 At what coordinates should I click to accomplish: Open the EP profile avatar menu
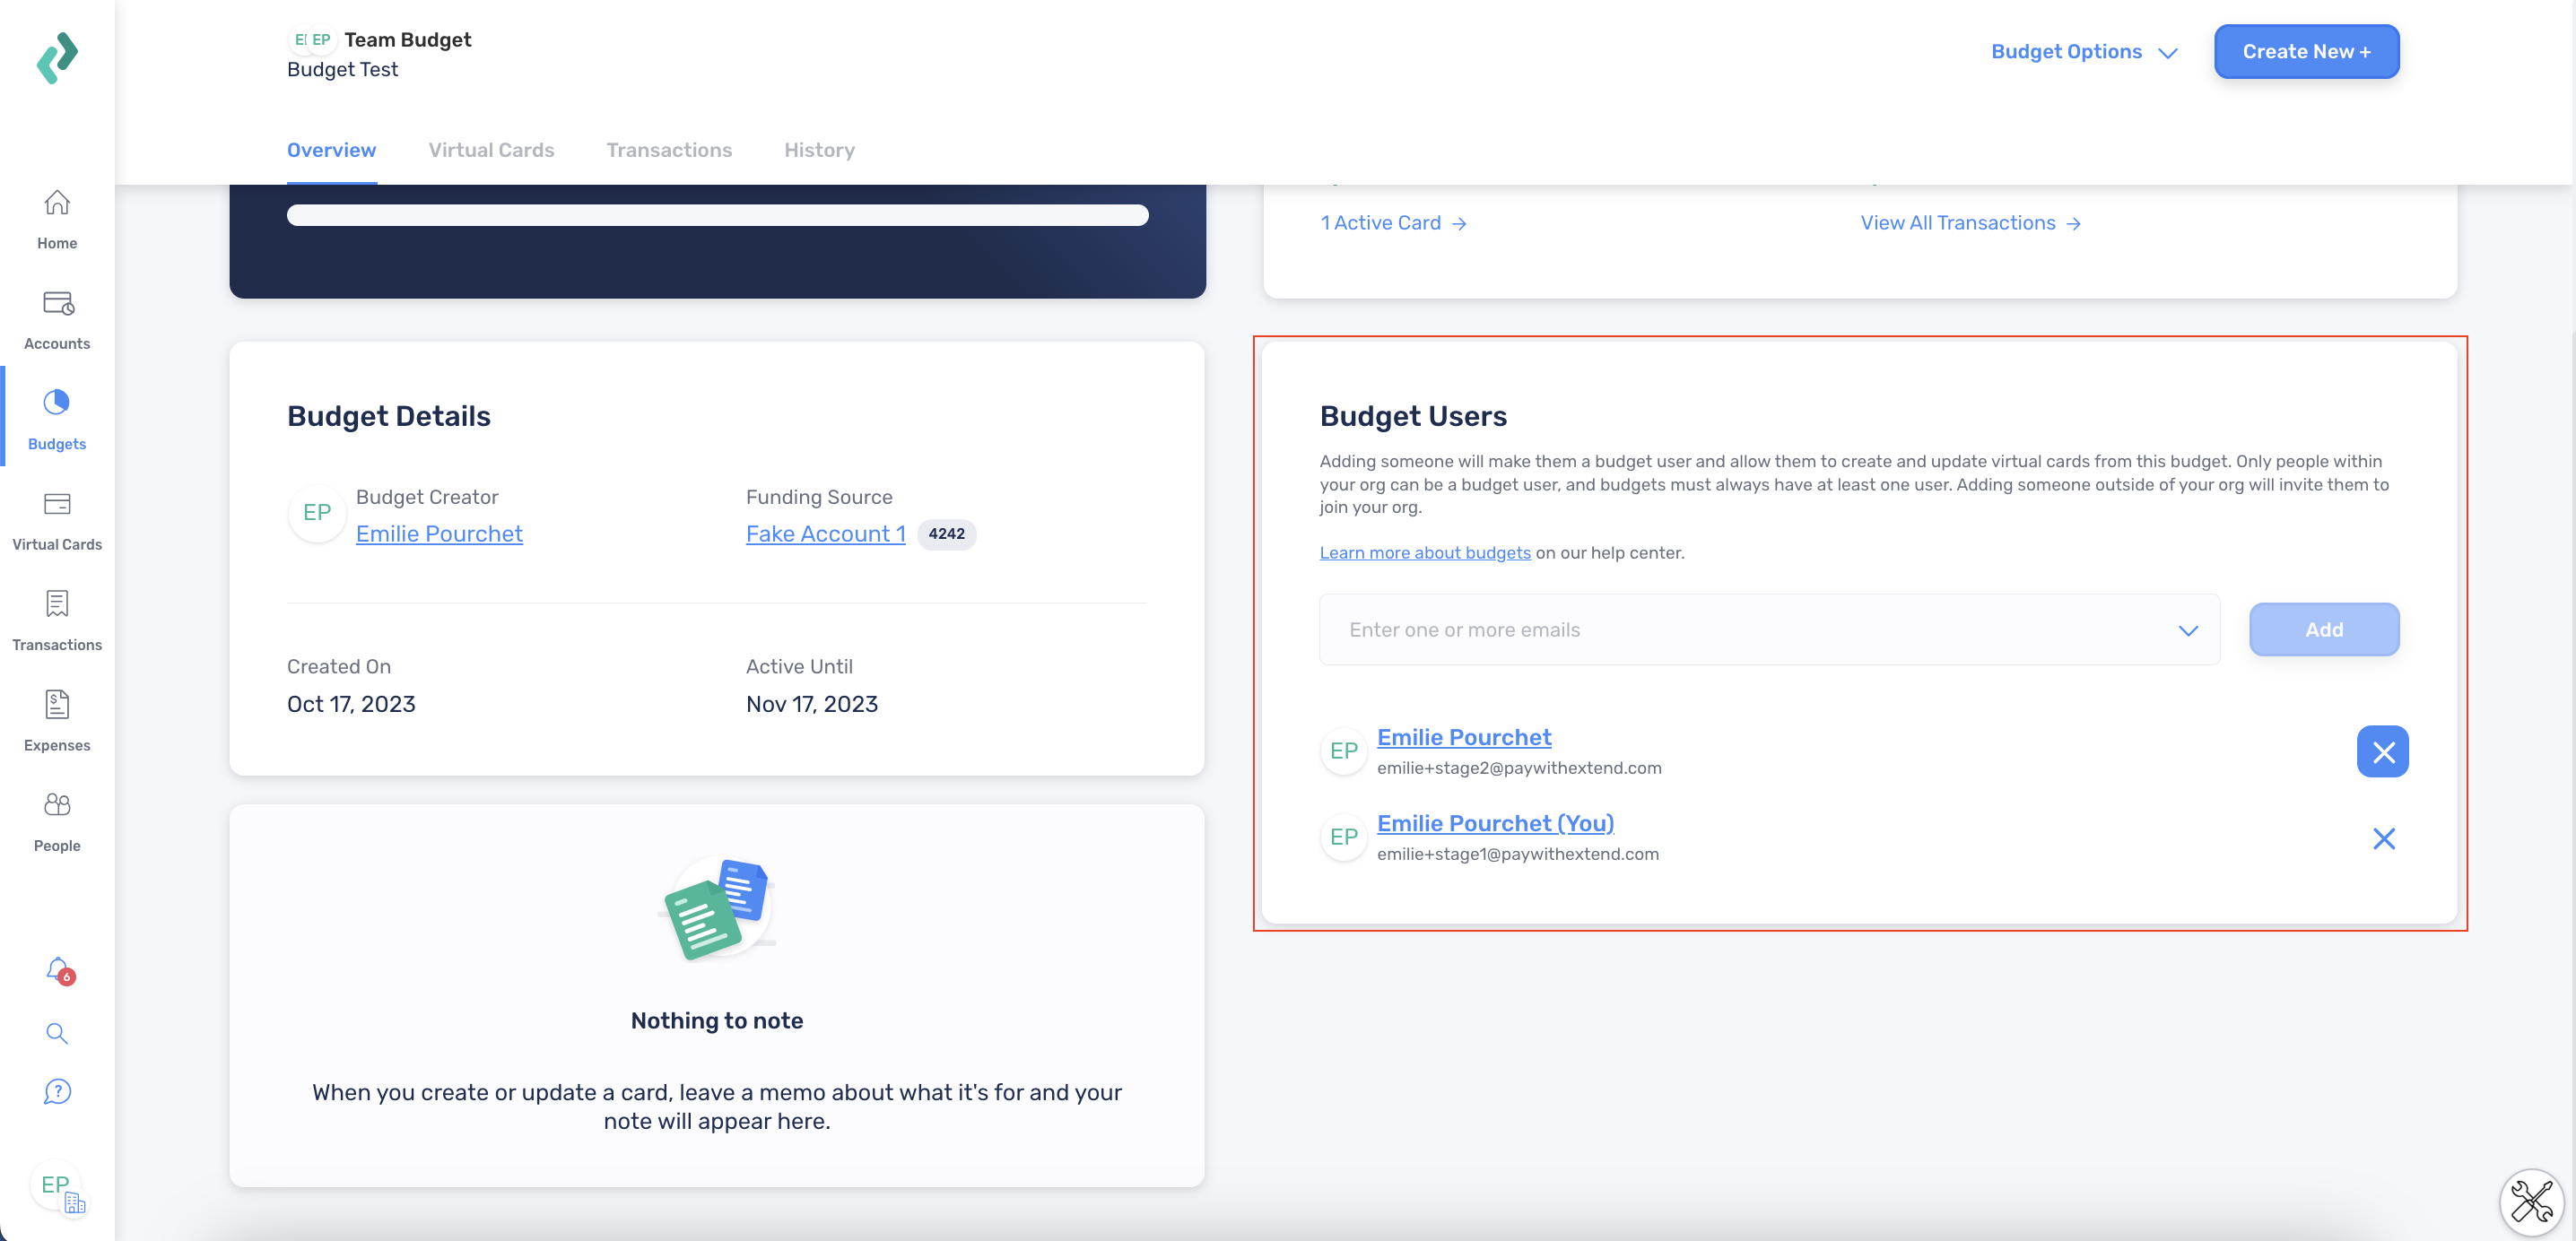59,1187
